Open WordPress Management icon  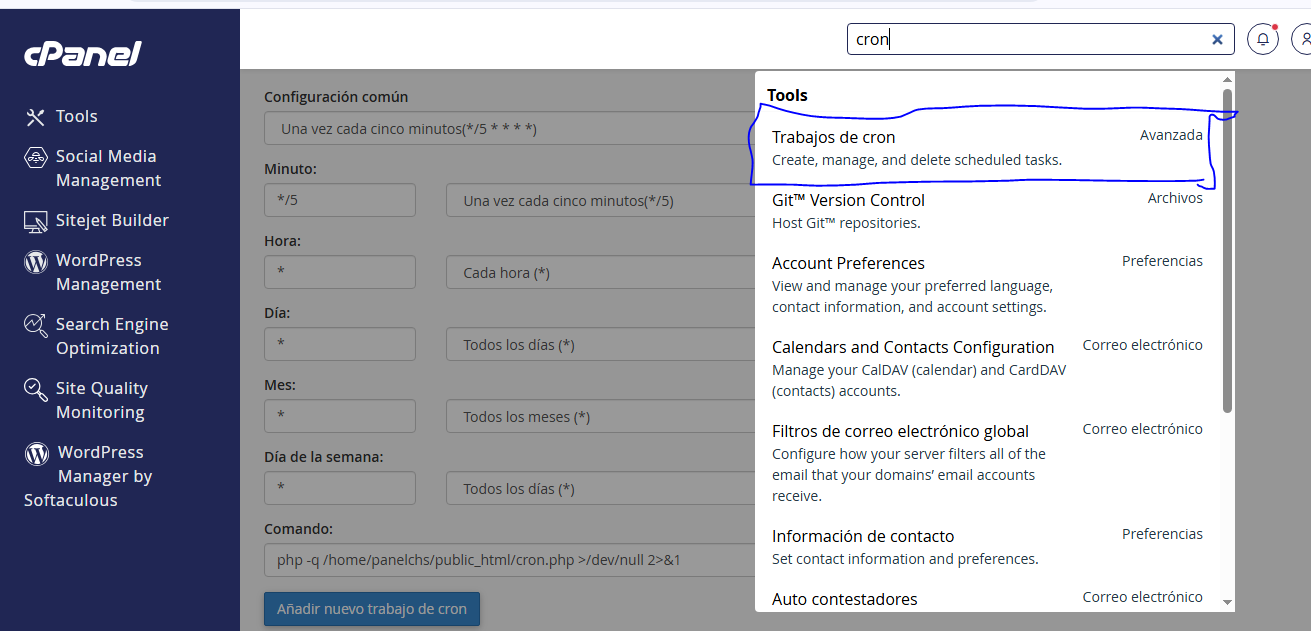tap(36, 261)
